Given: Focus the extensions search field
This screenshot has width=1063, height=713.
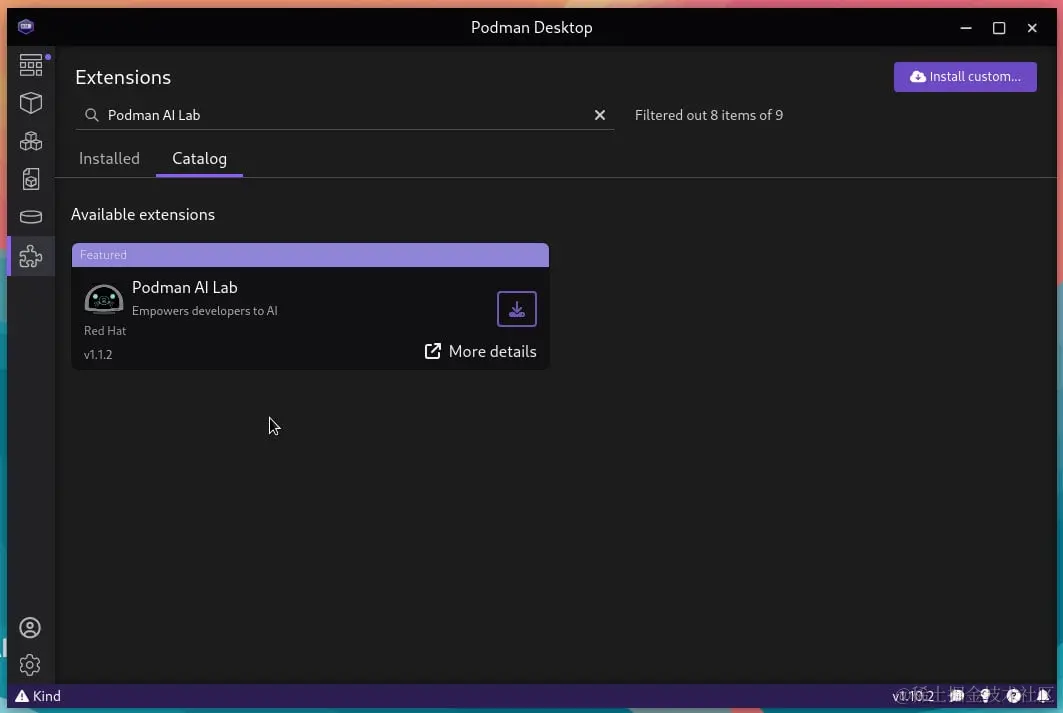Looking at the screenshot, I should click(x=346, y=115).
